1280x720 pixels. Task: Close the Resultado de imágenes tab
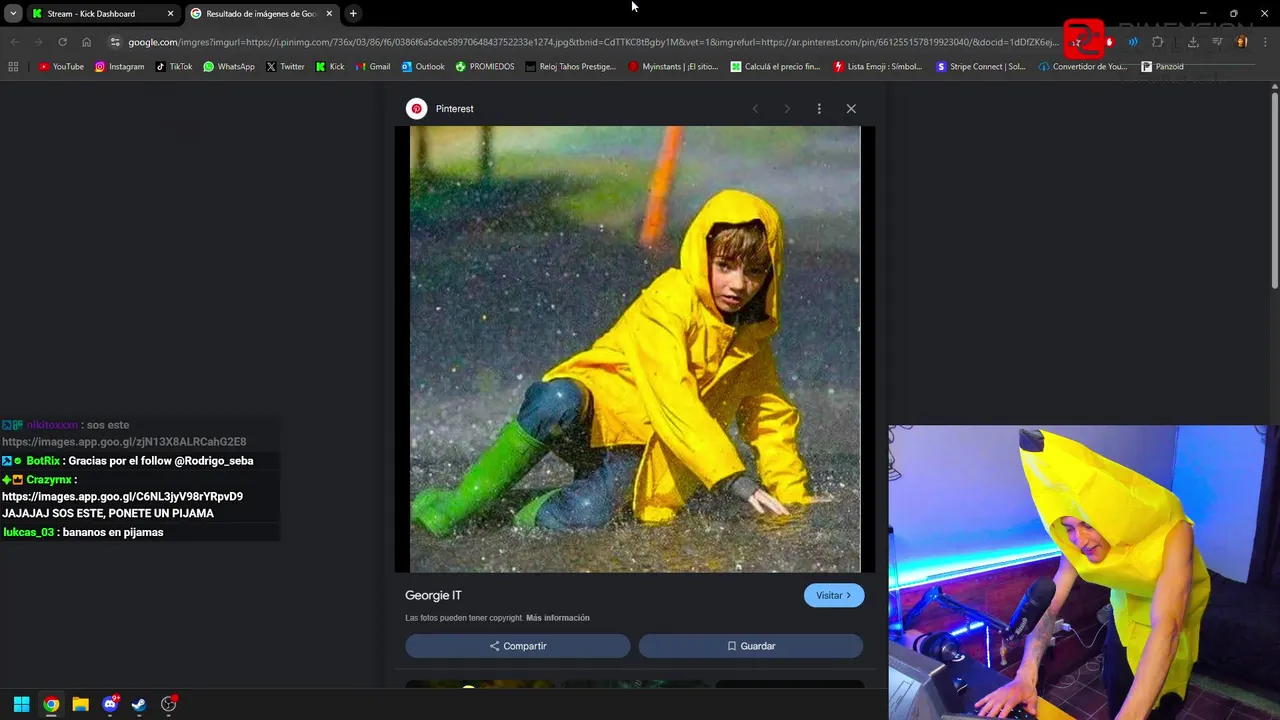click(x=329, y=14)
